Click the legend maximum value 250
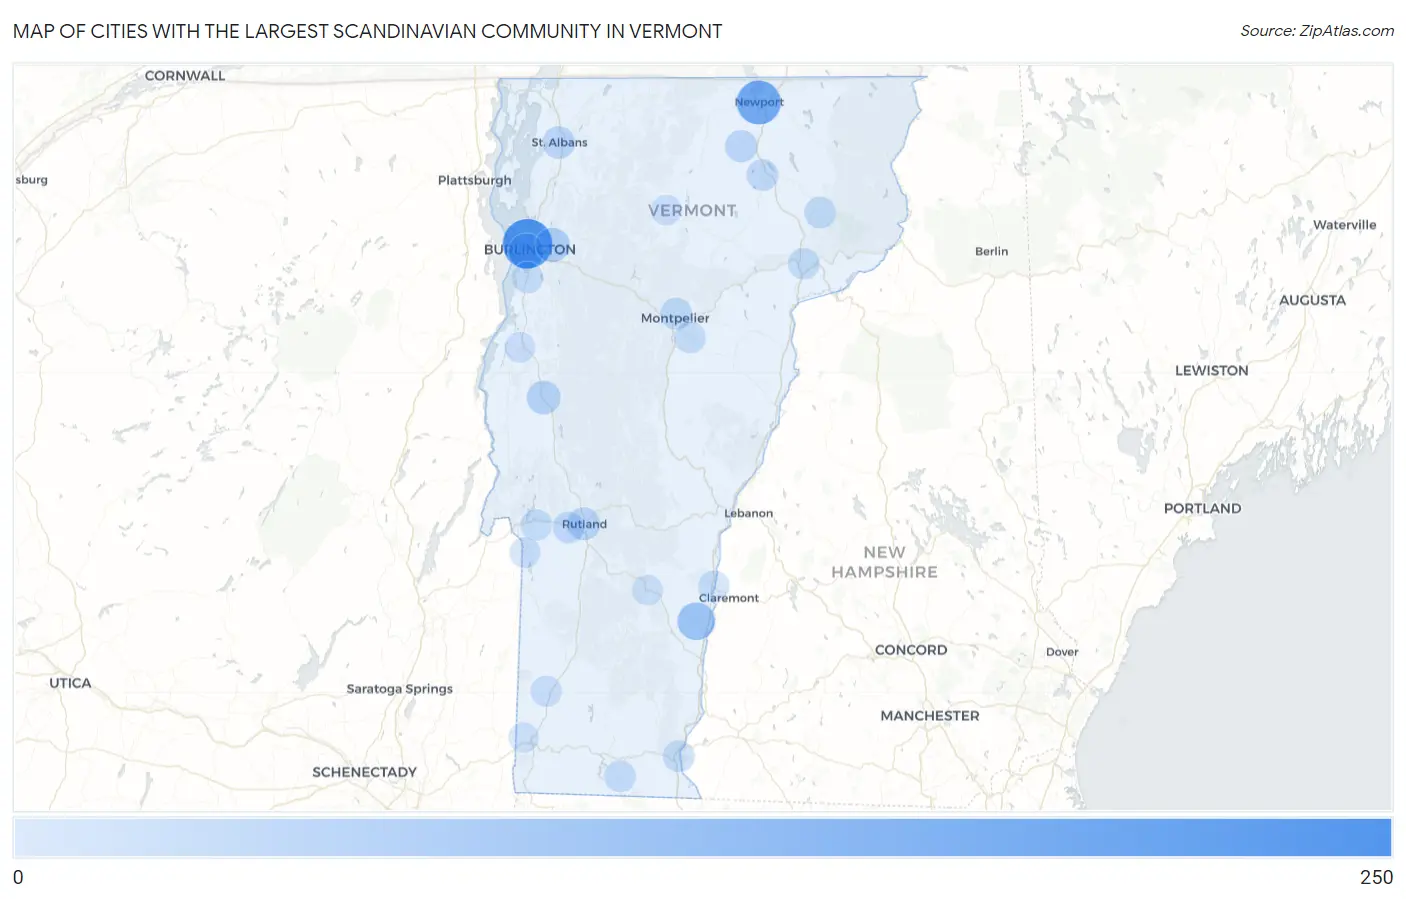 1376,877
